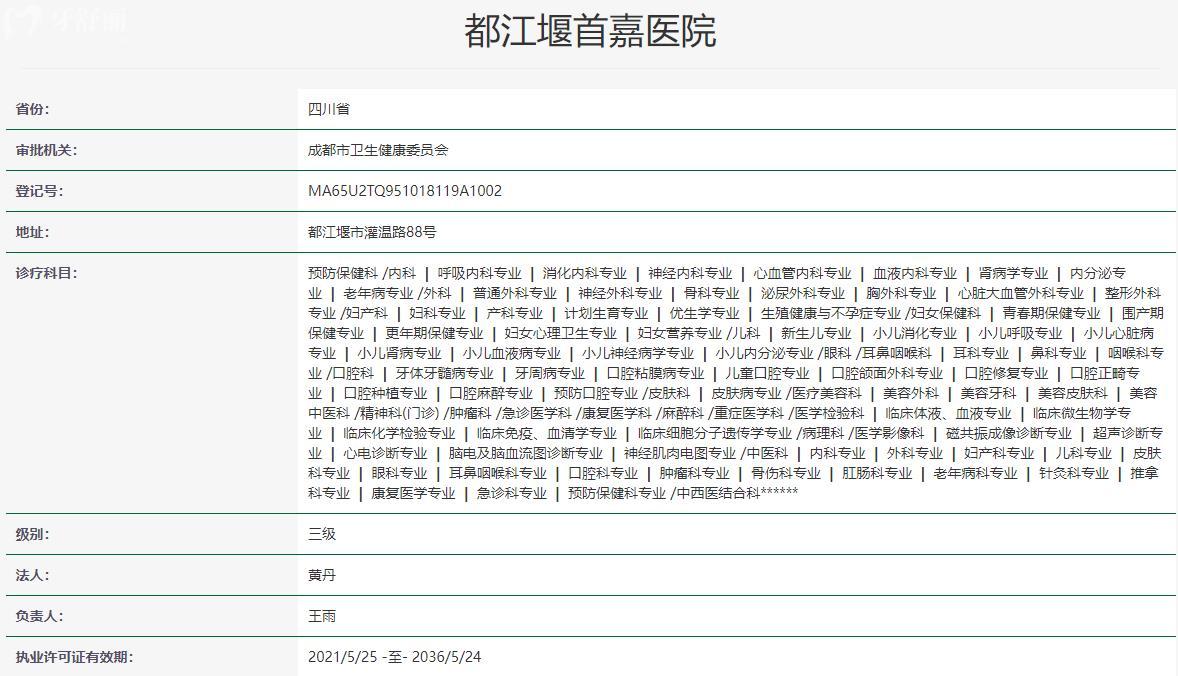Viewport: 1178px width, 676px height.
Task: Click 口腔种植专业 in the department list
Action: click(x=385, y=394)
